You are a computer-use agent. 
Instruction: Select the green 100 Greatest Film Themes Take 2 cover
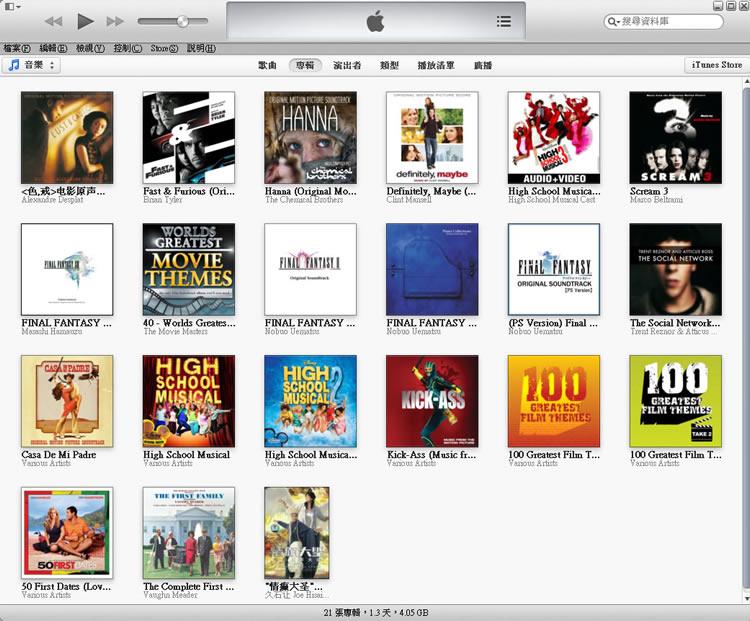[676, 401]
